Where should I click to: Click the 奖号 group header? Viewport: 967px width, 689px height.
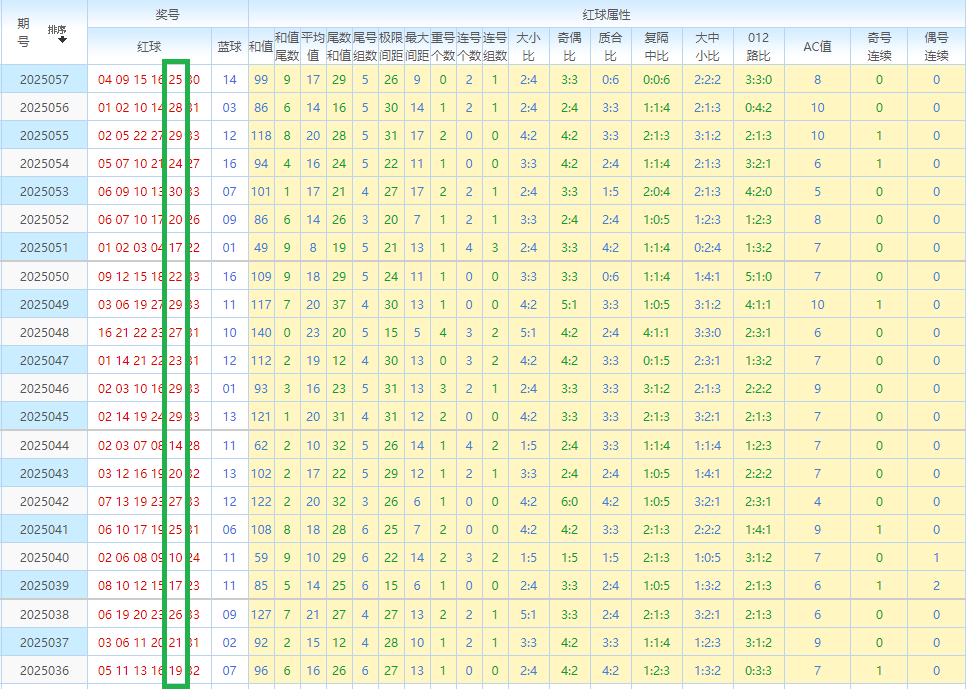(x=168, y=14)
